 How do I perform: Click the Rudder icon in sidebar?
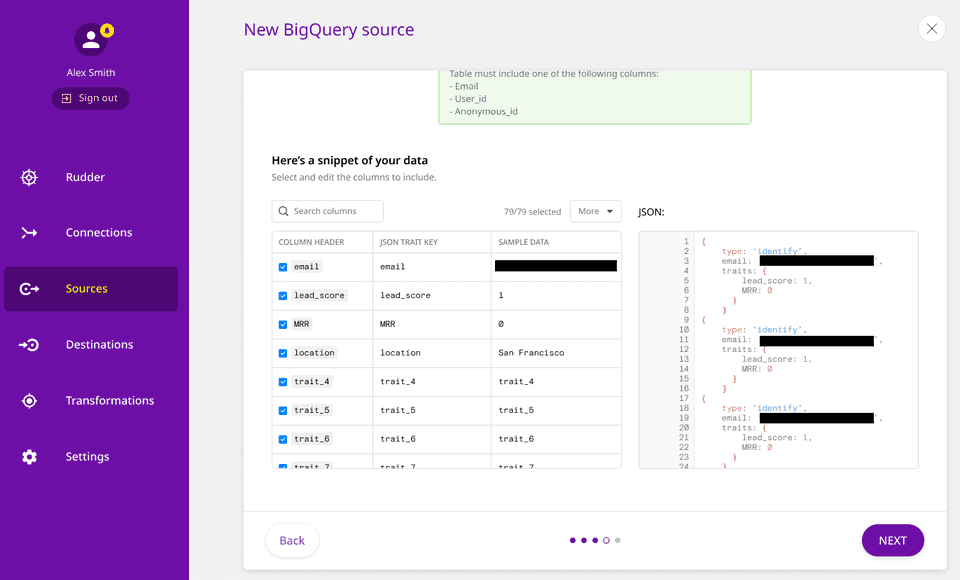point(29,178)
